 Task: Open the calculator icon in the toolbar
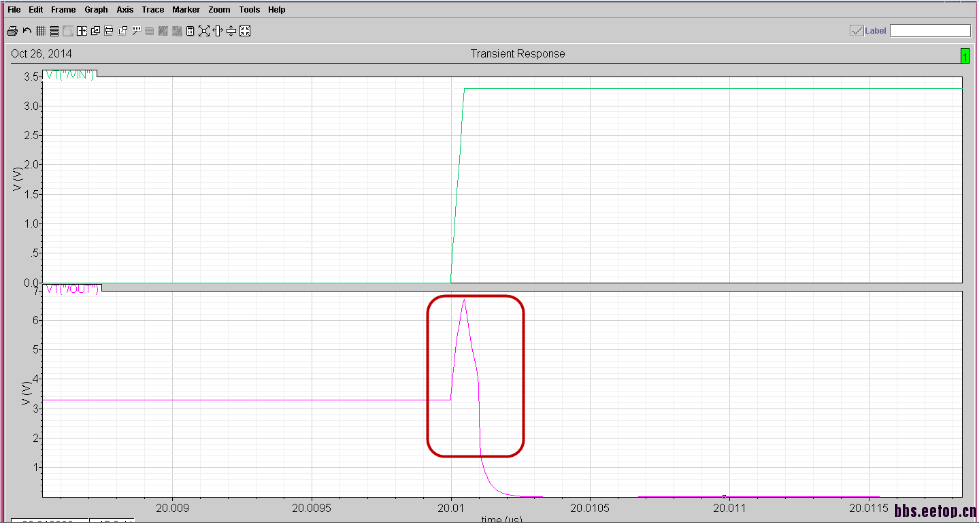pos(190,31)
